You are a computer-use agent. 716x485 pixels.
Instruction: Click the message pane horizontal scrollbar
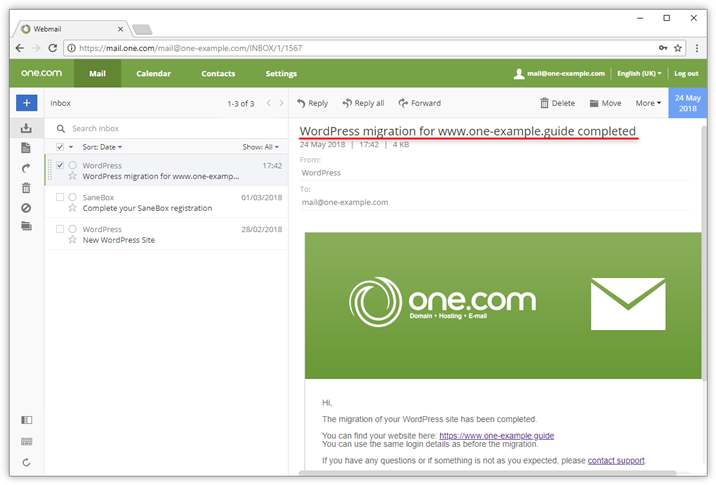(488, 473)
